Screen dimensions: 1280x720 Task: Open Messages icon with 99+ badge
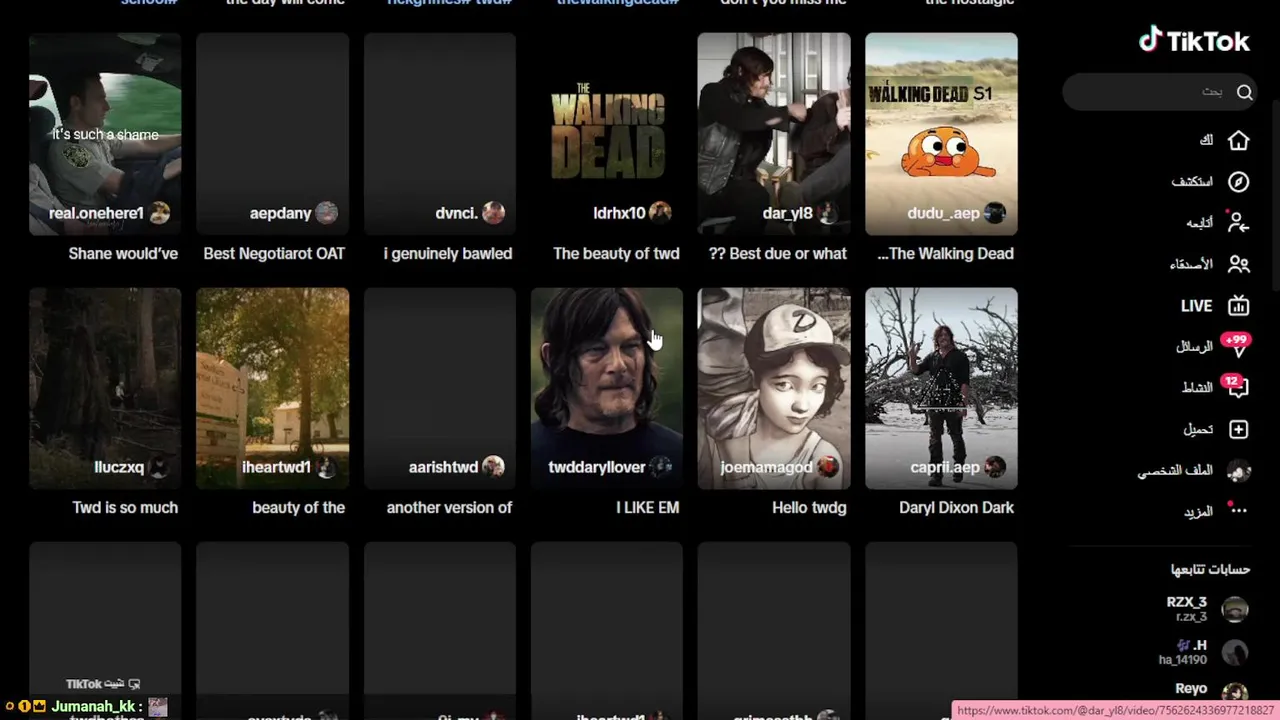1237,345
